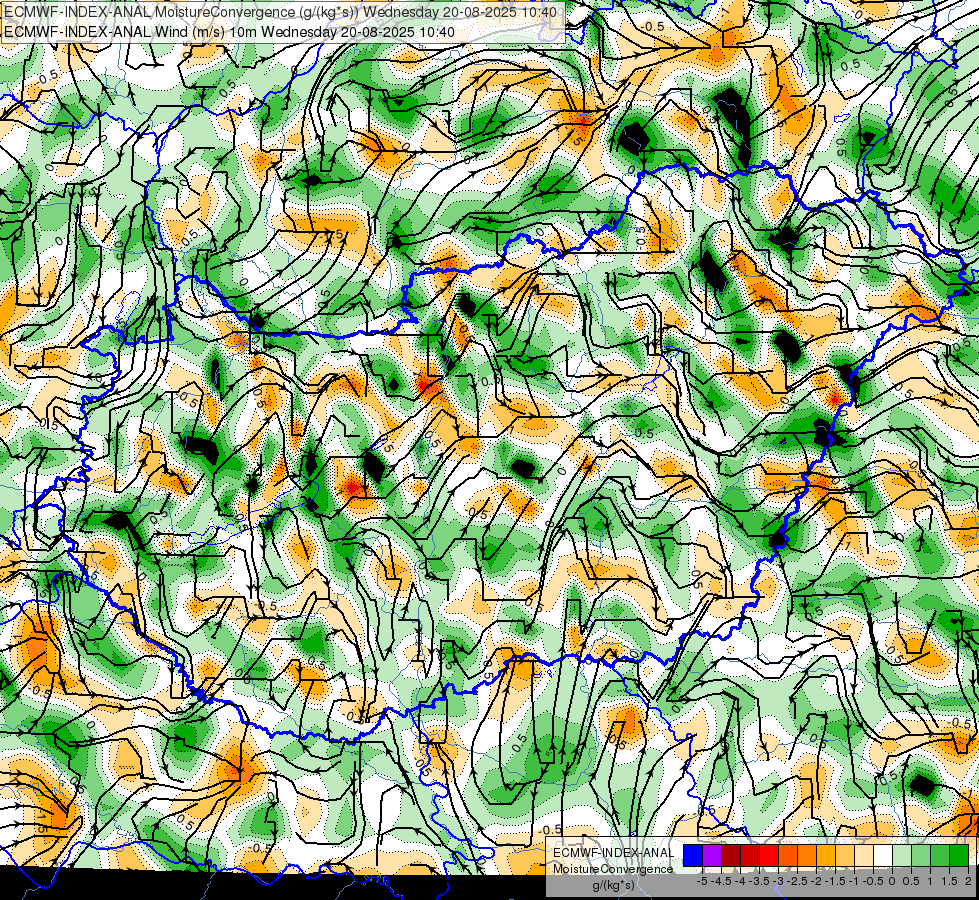Click the '-1.5' tick label on the legend
The width and height of the screenshot is (979, 900).
tap(835, 881)
